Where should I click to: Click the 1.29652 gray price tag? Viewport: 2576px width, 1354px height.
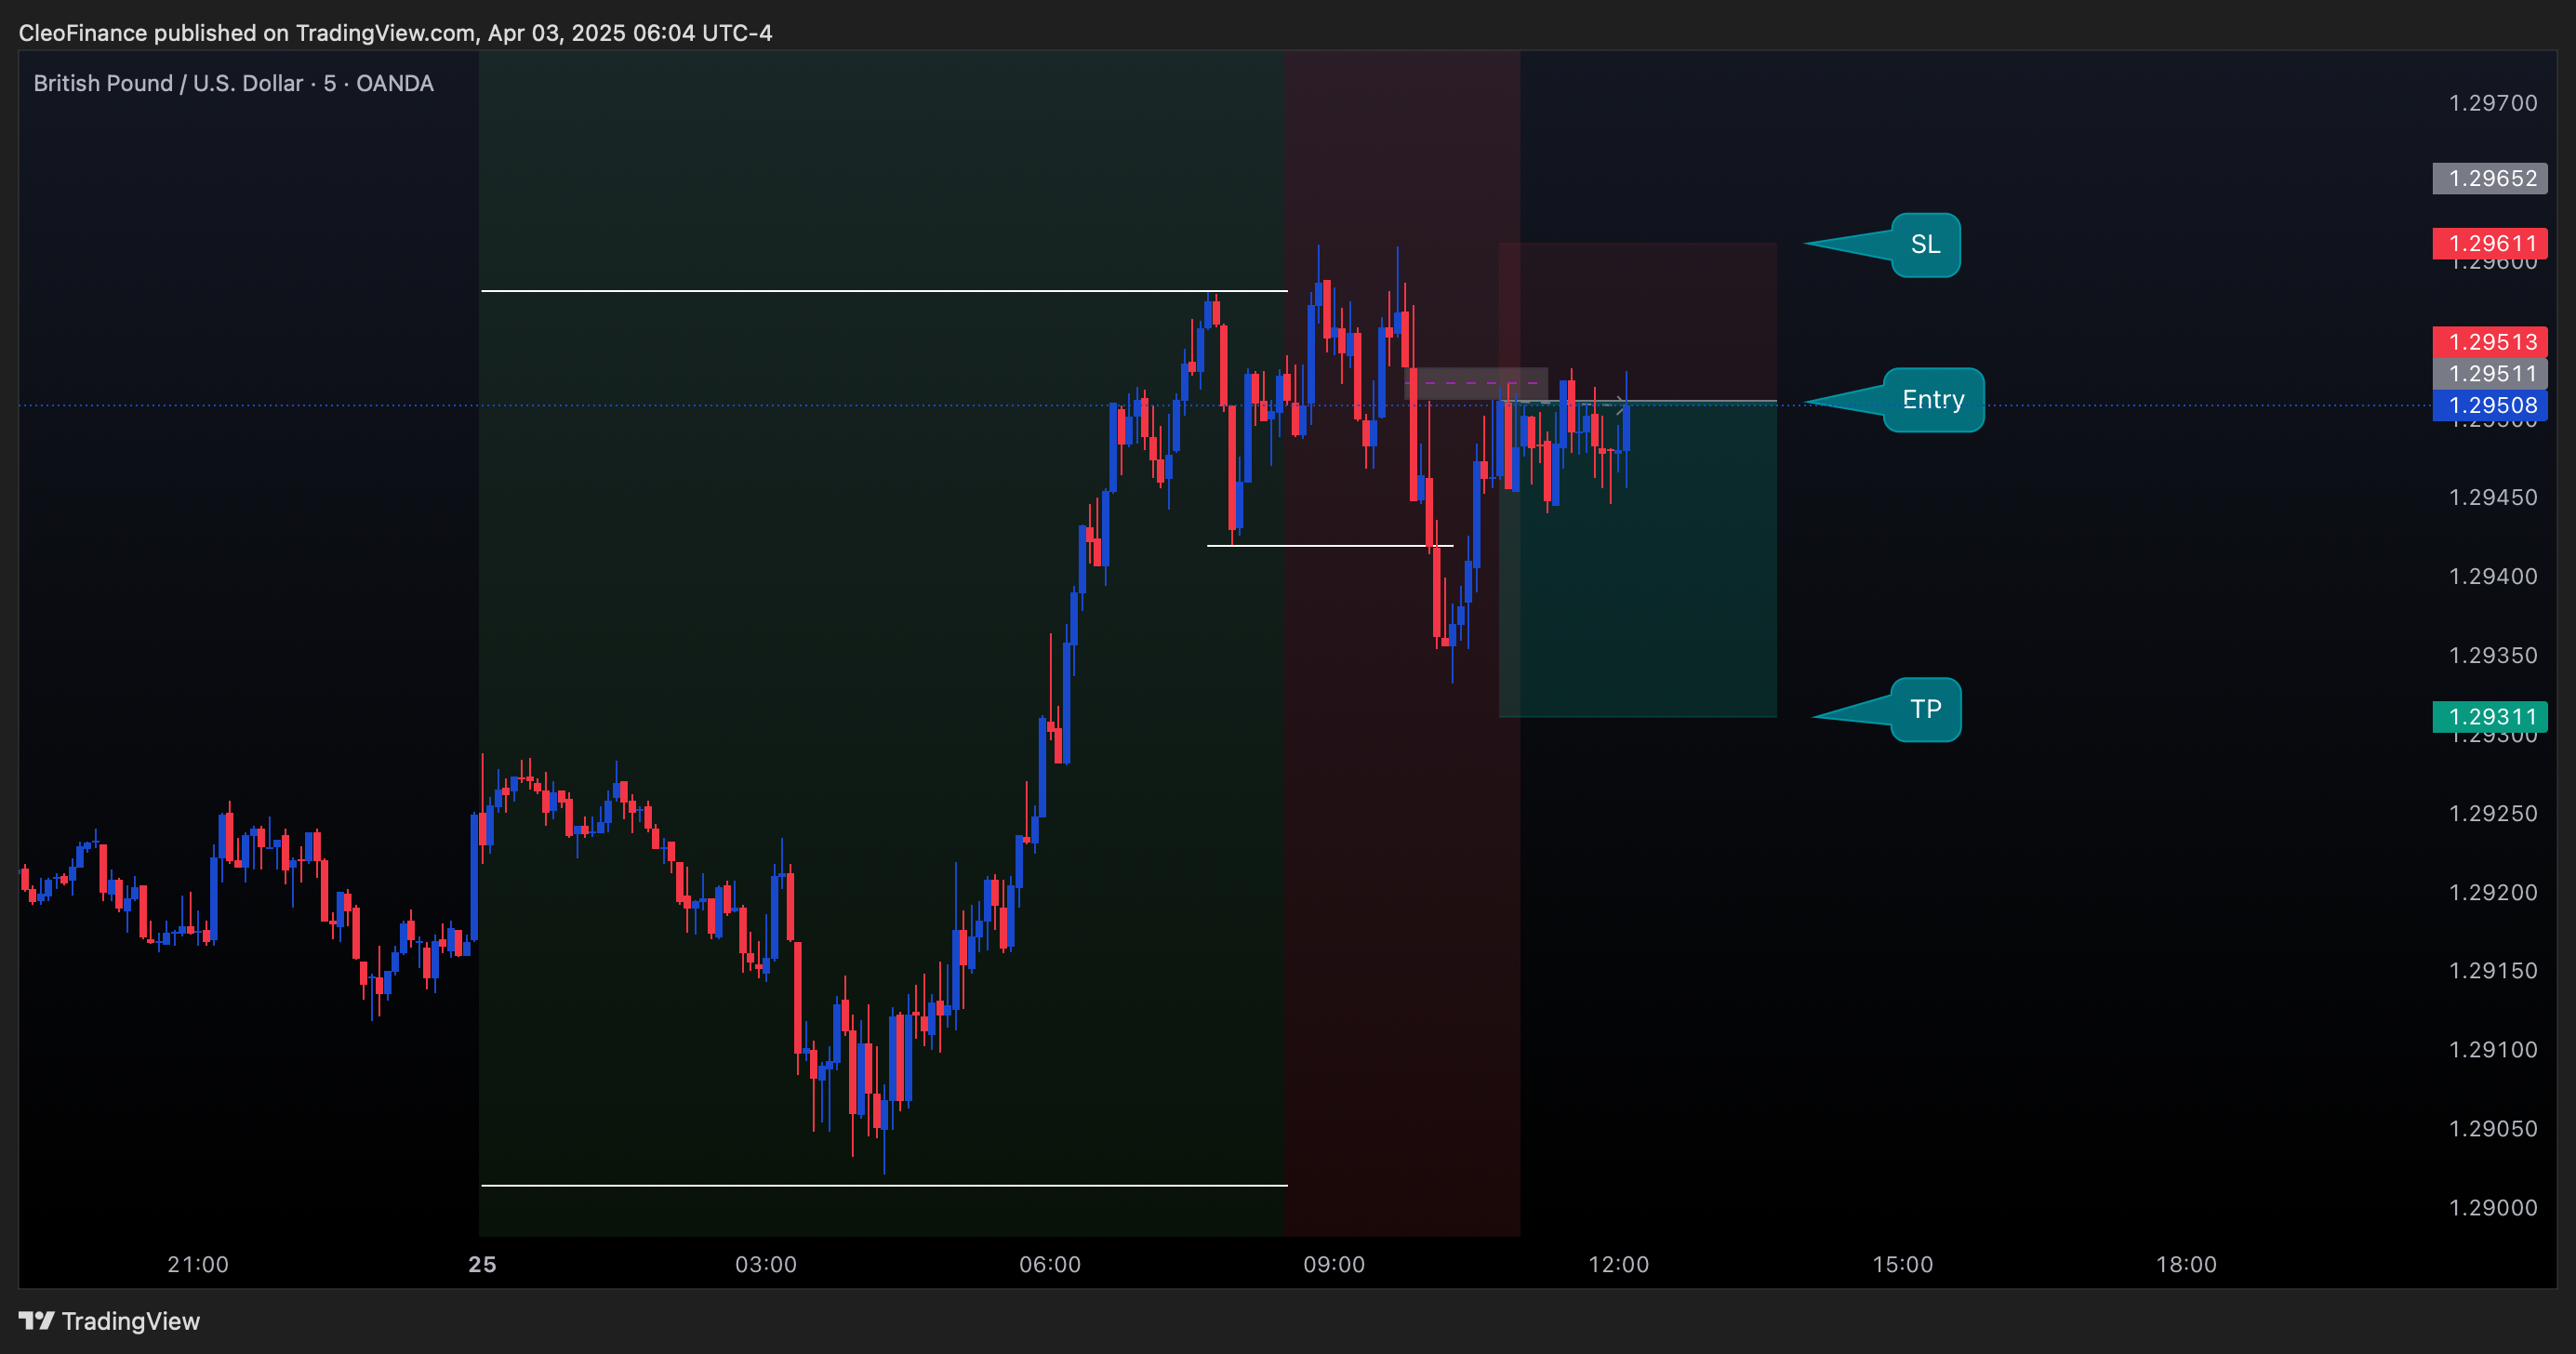pos(2490,179)
